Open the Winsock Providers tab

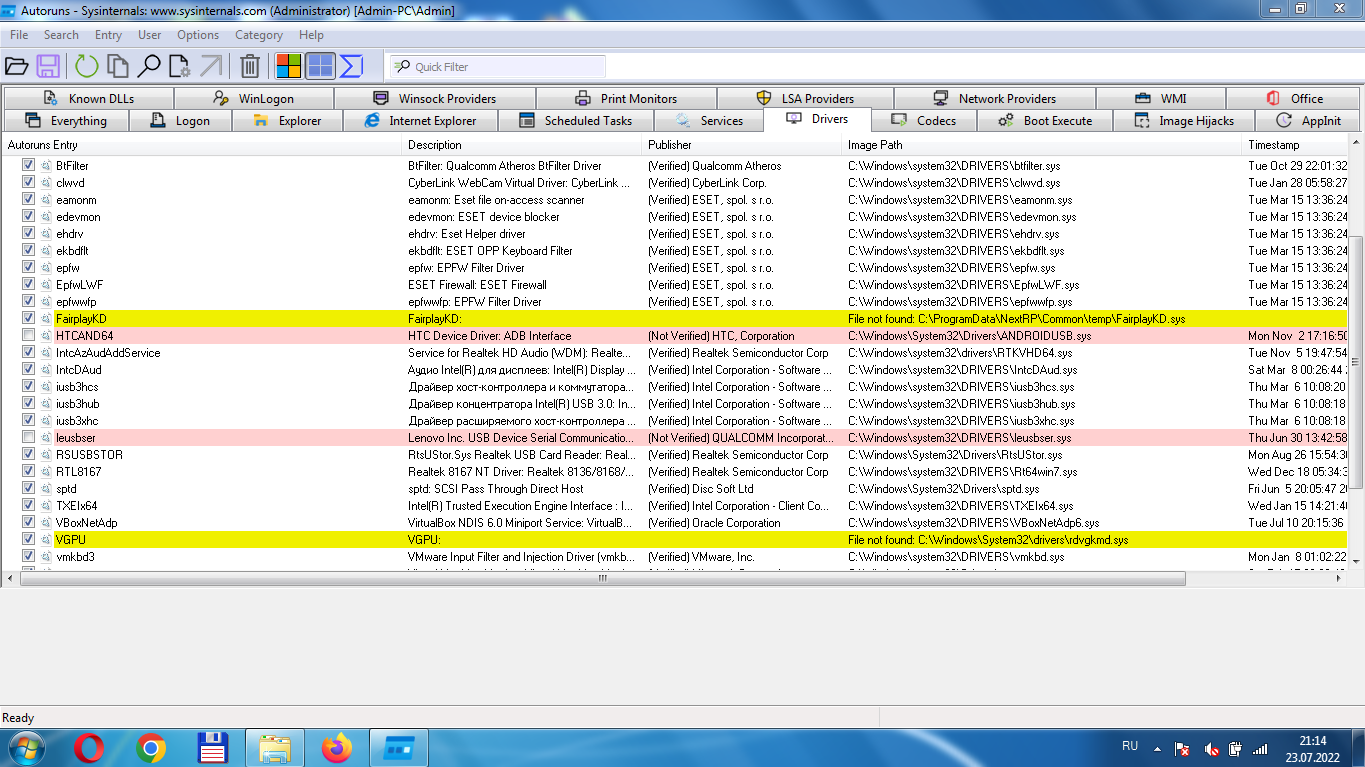(435, 98)
